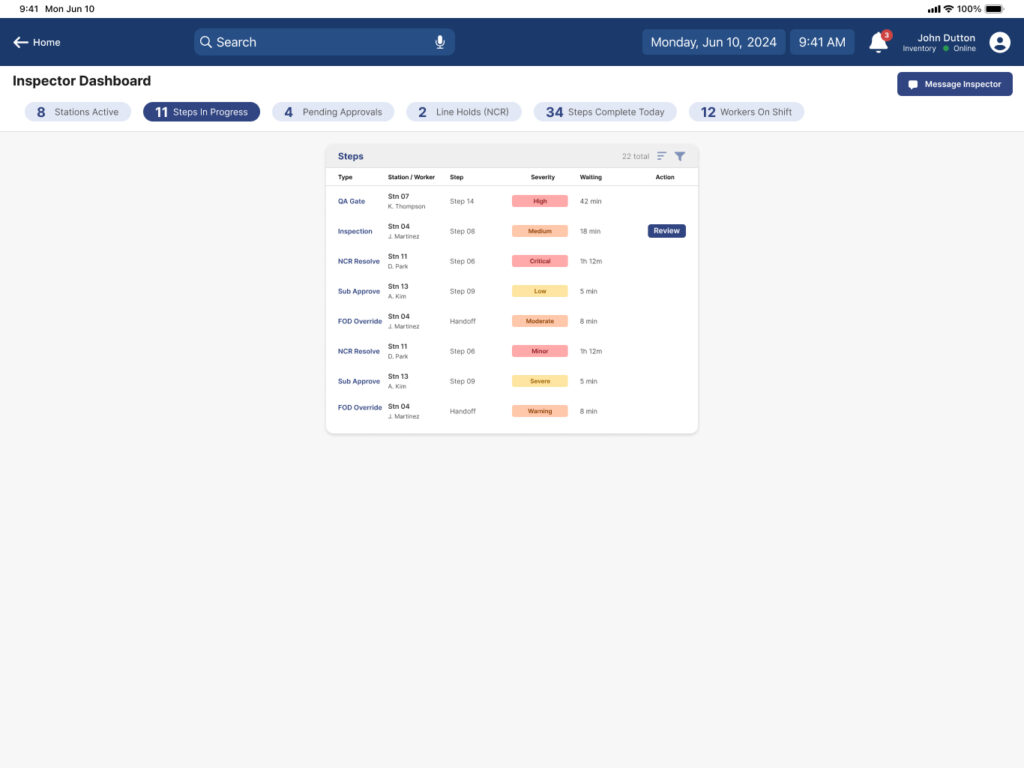This screenshot has height=768, width=1024.
Task: Tap the magnifier search icon
Action: click(x=206, y=42)
